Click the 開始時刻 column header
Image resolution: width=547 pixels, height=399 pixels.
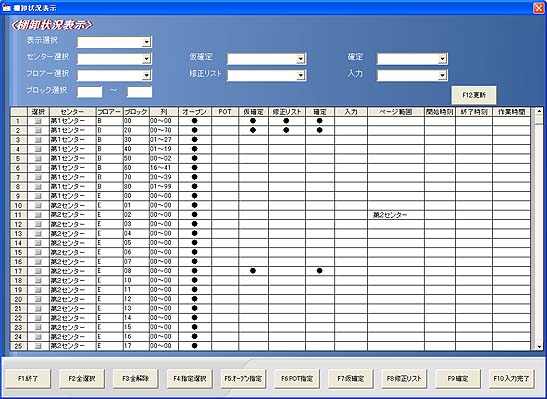[x=440, y=112]
